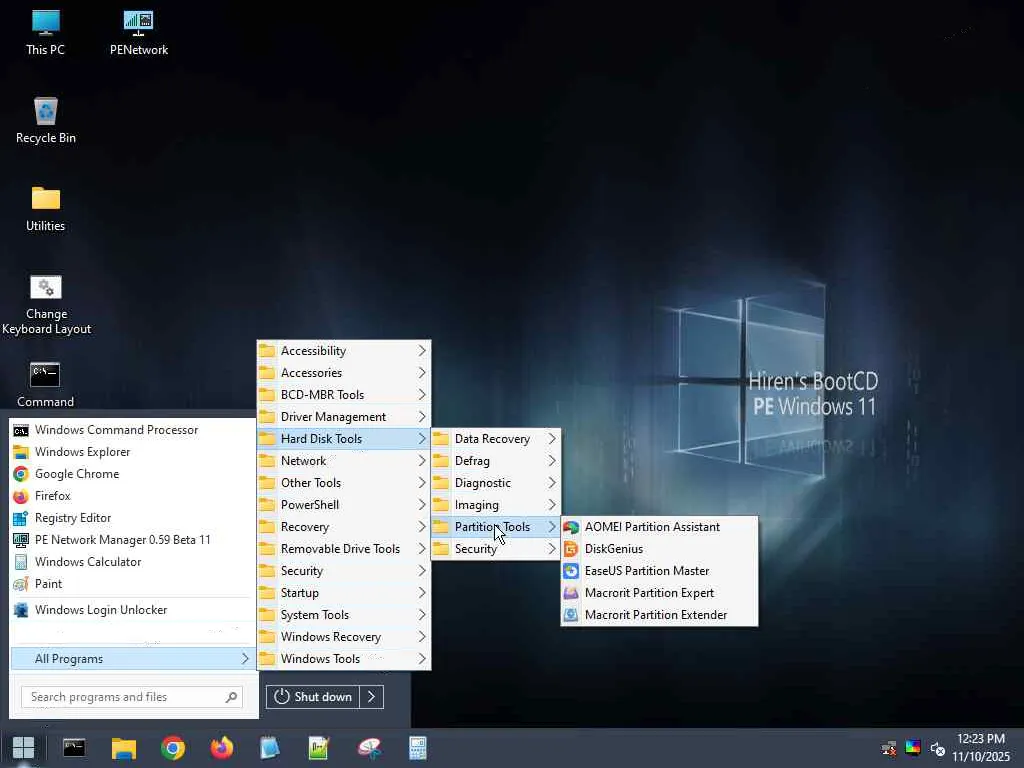Expand Windows Recovery submenu
This screenshot has height=768, width=1024.
344,637
